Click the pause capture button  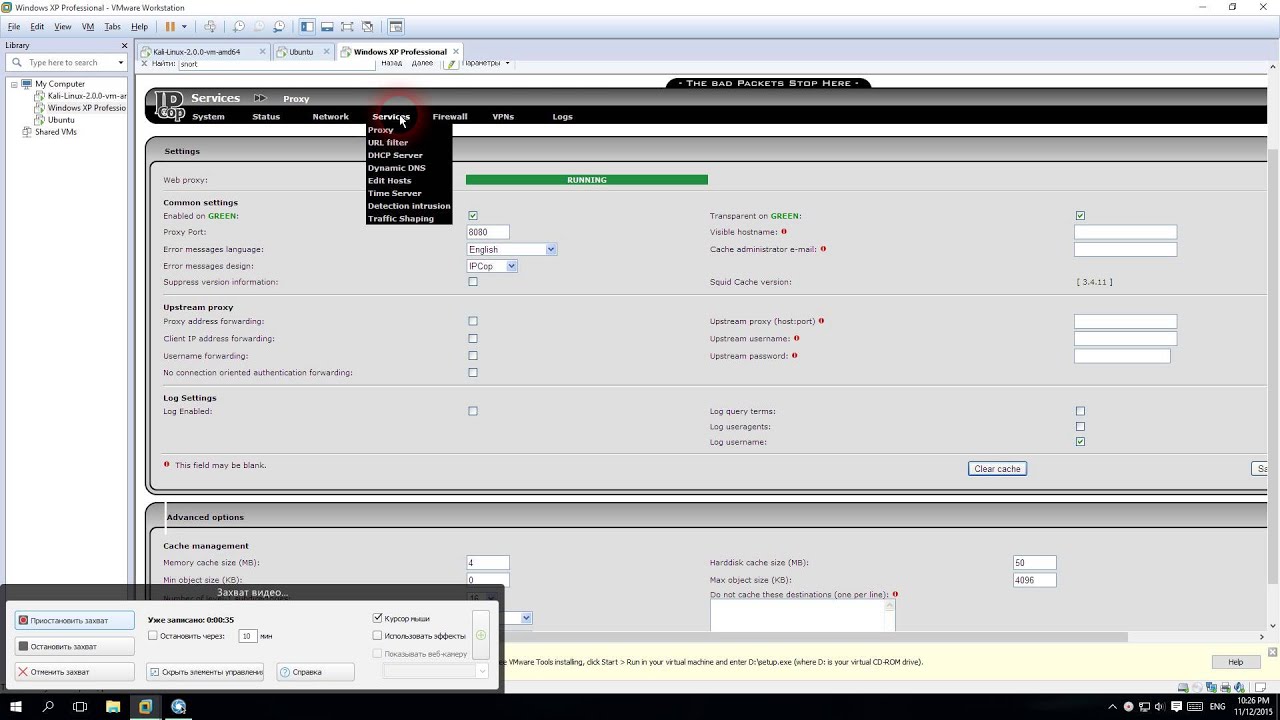[75, 621]
